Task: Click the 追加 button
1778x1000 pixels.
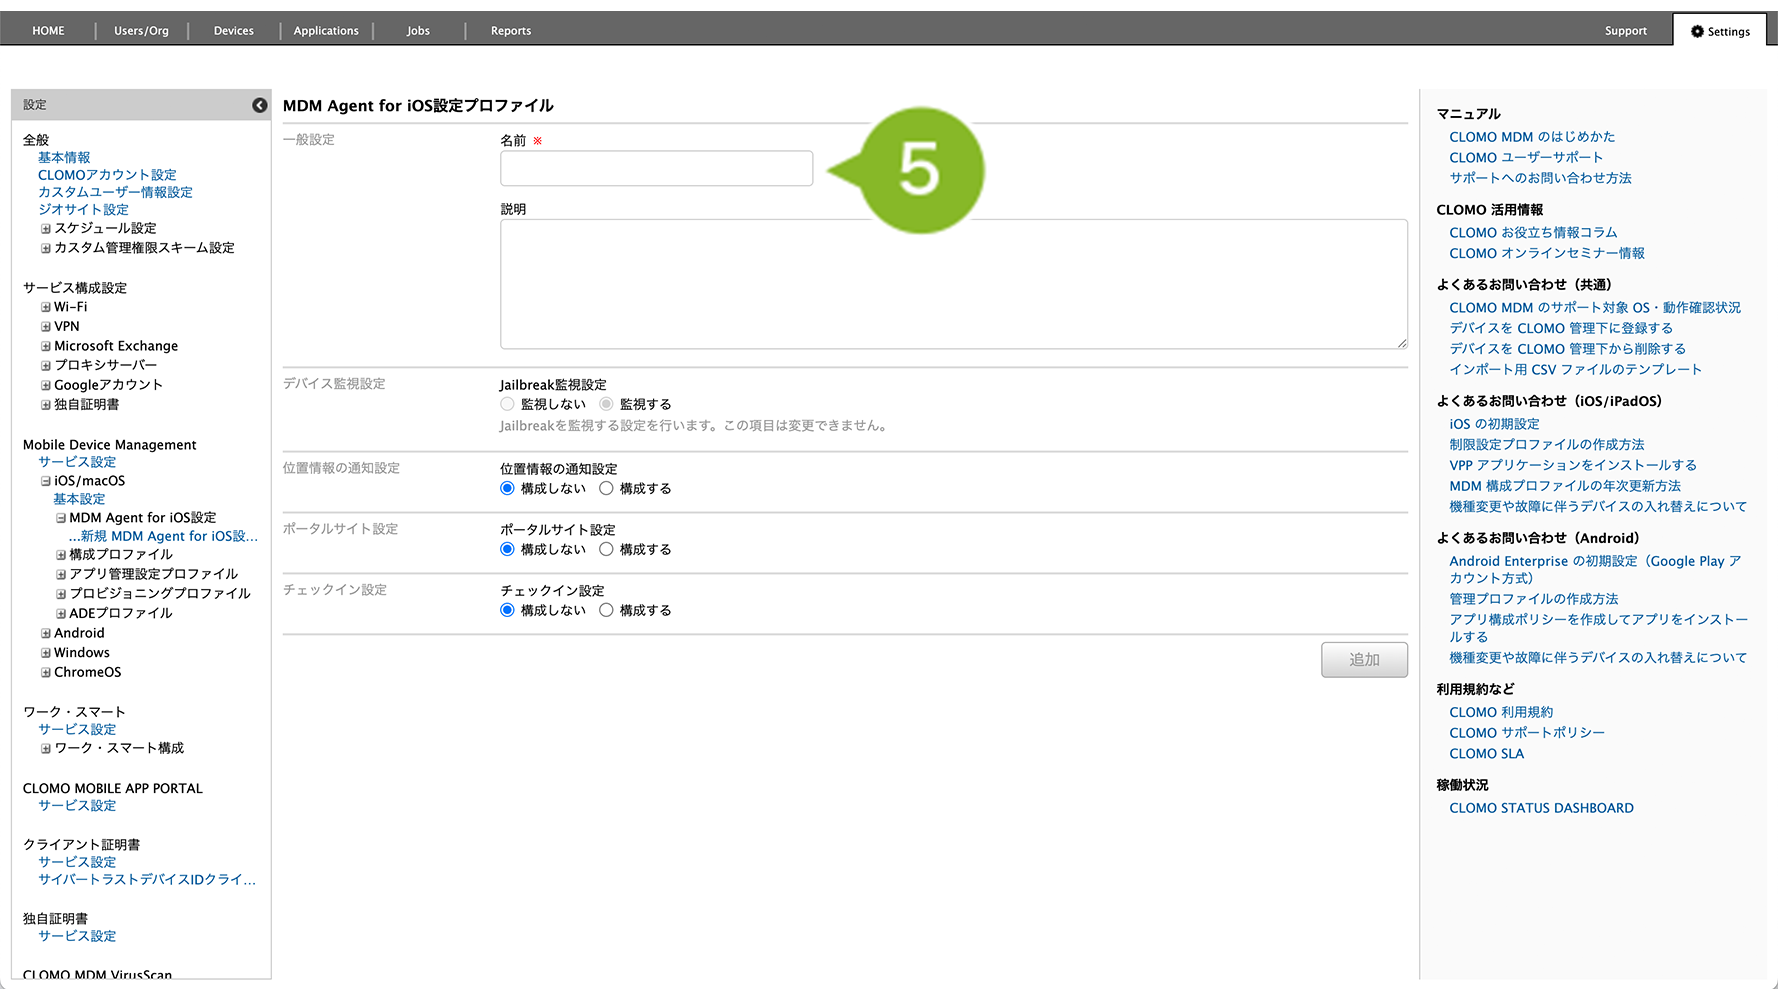Action: click(1363, 660)
